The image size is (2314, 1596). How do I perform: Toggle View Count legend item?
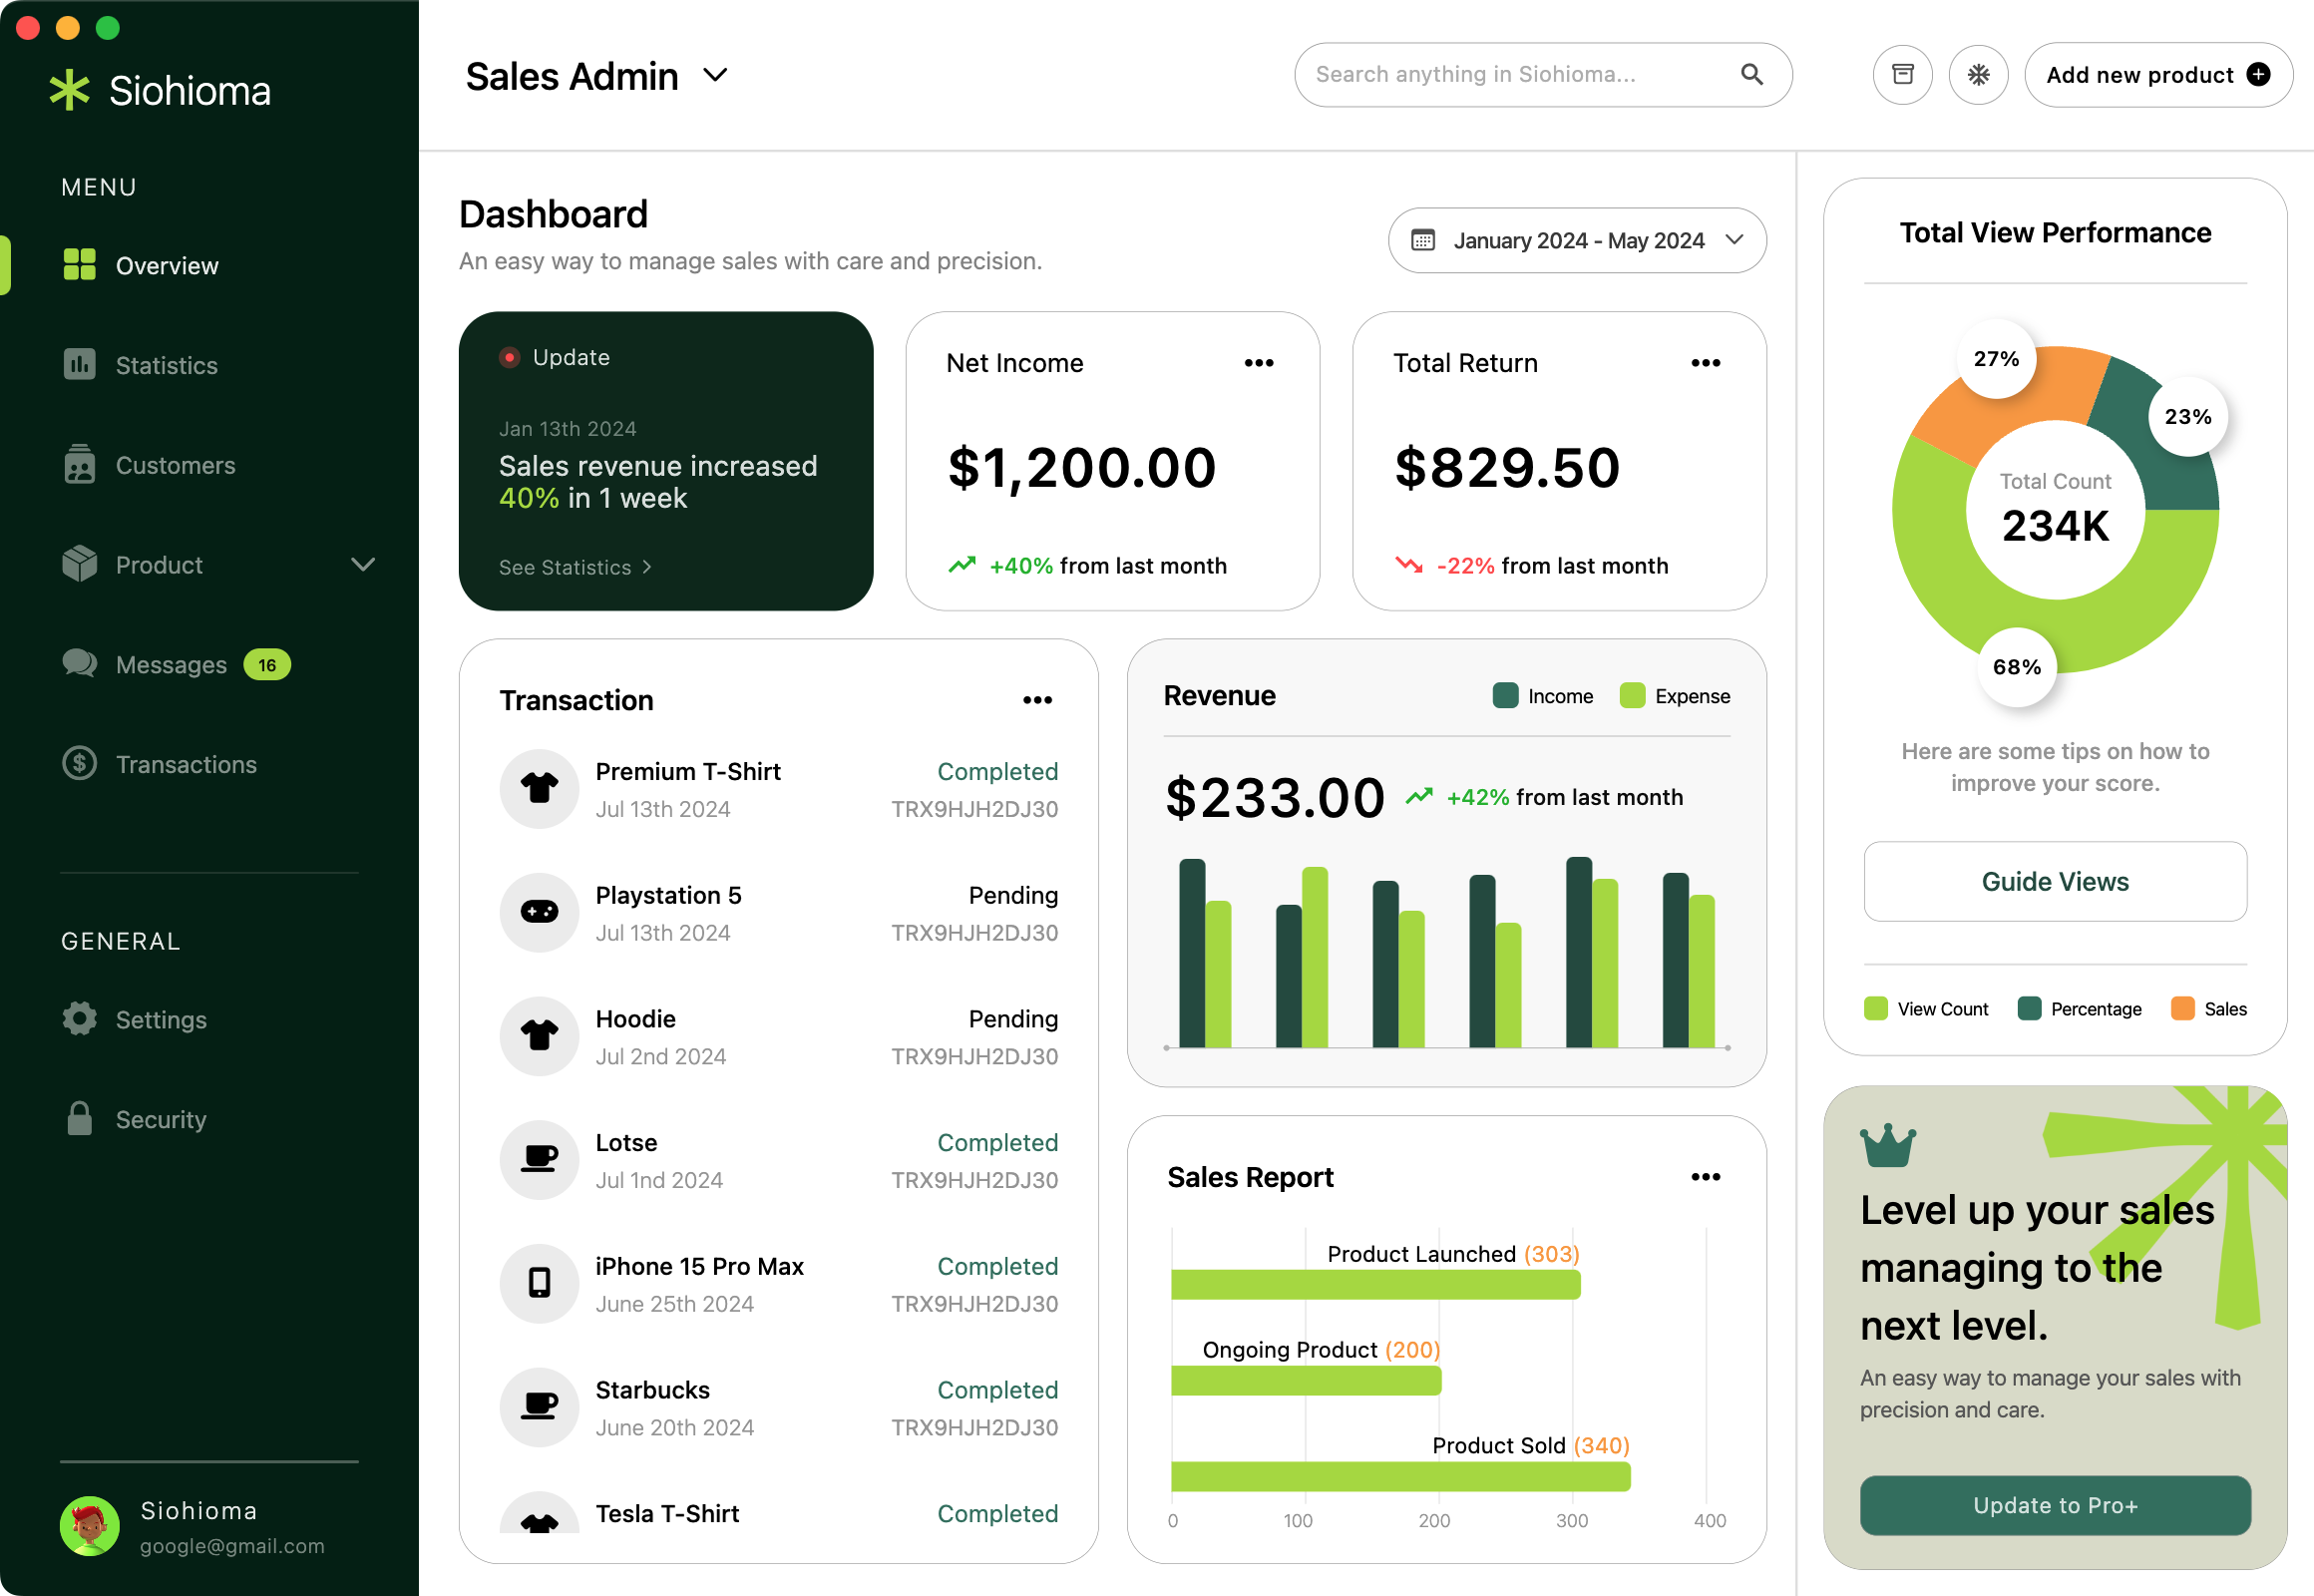click(x=1926, y=1009)
